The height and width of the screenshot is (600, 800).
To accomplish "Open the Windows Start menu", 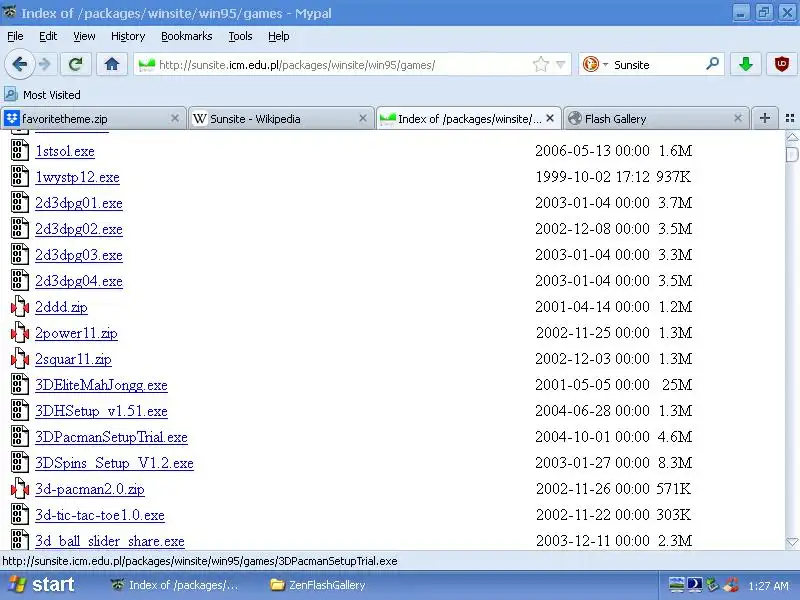I will pos(41,585).
